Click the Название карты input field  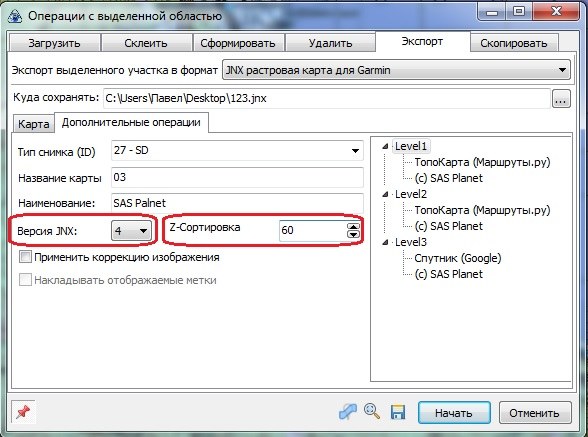point(237,177)
